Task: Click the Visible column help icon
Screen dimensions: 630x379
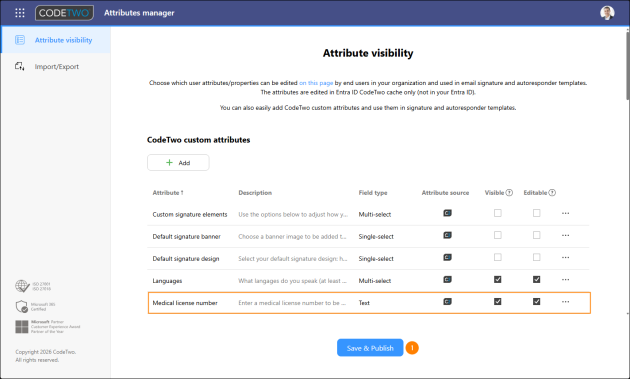Action: click(509, 193)
